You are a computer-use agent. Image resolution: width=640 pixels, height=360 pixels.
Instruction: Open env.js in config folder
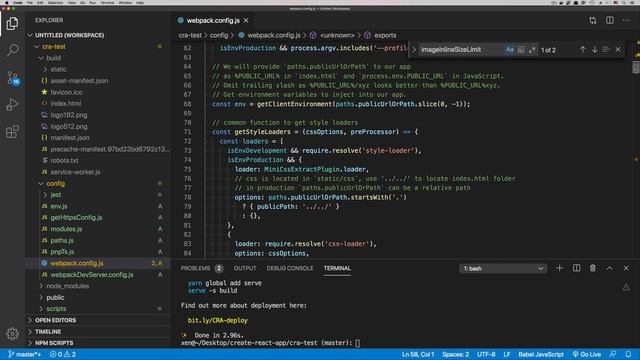point(59,207)
